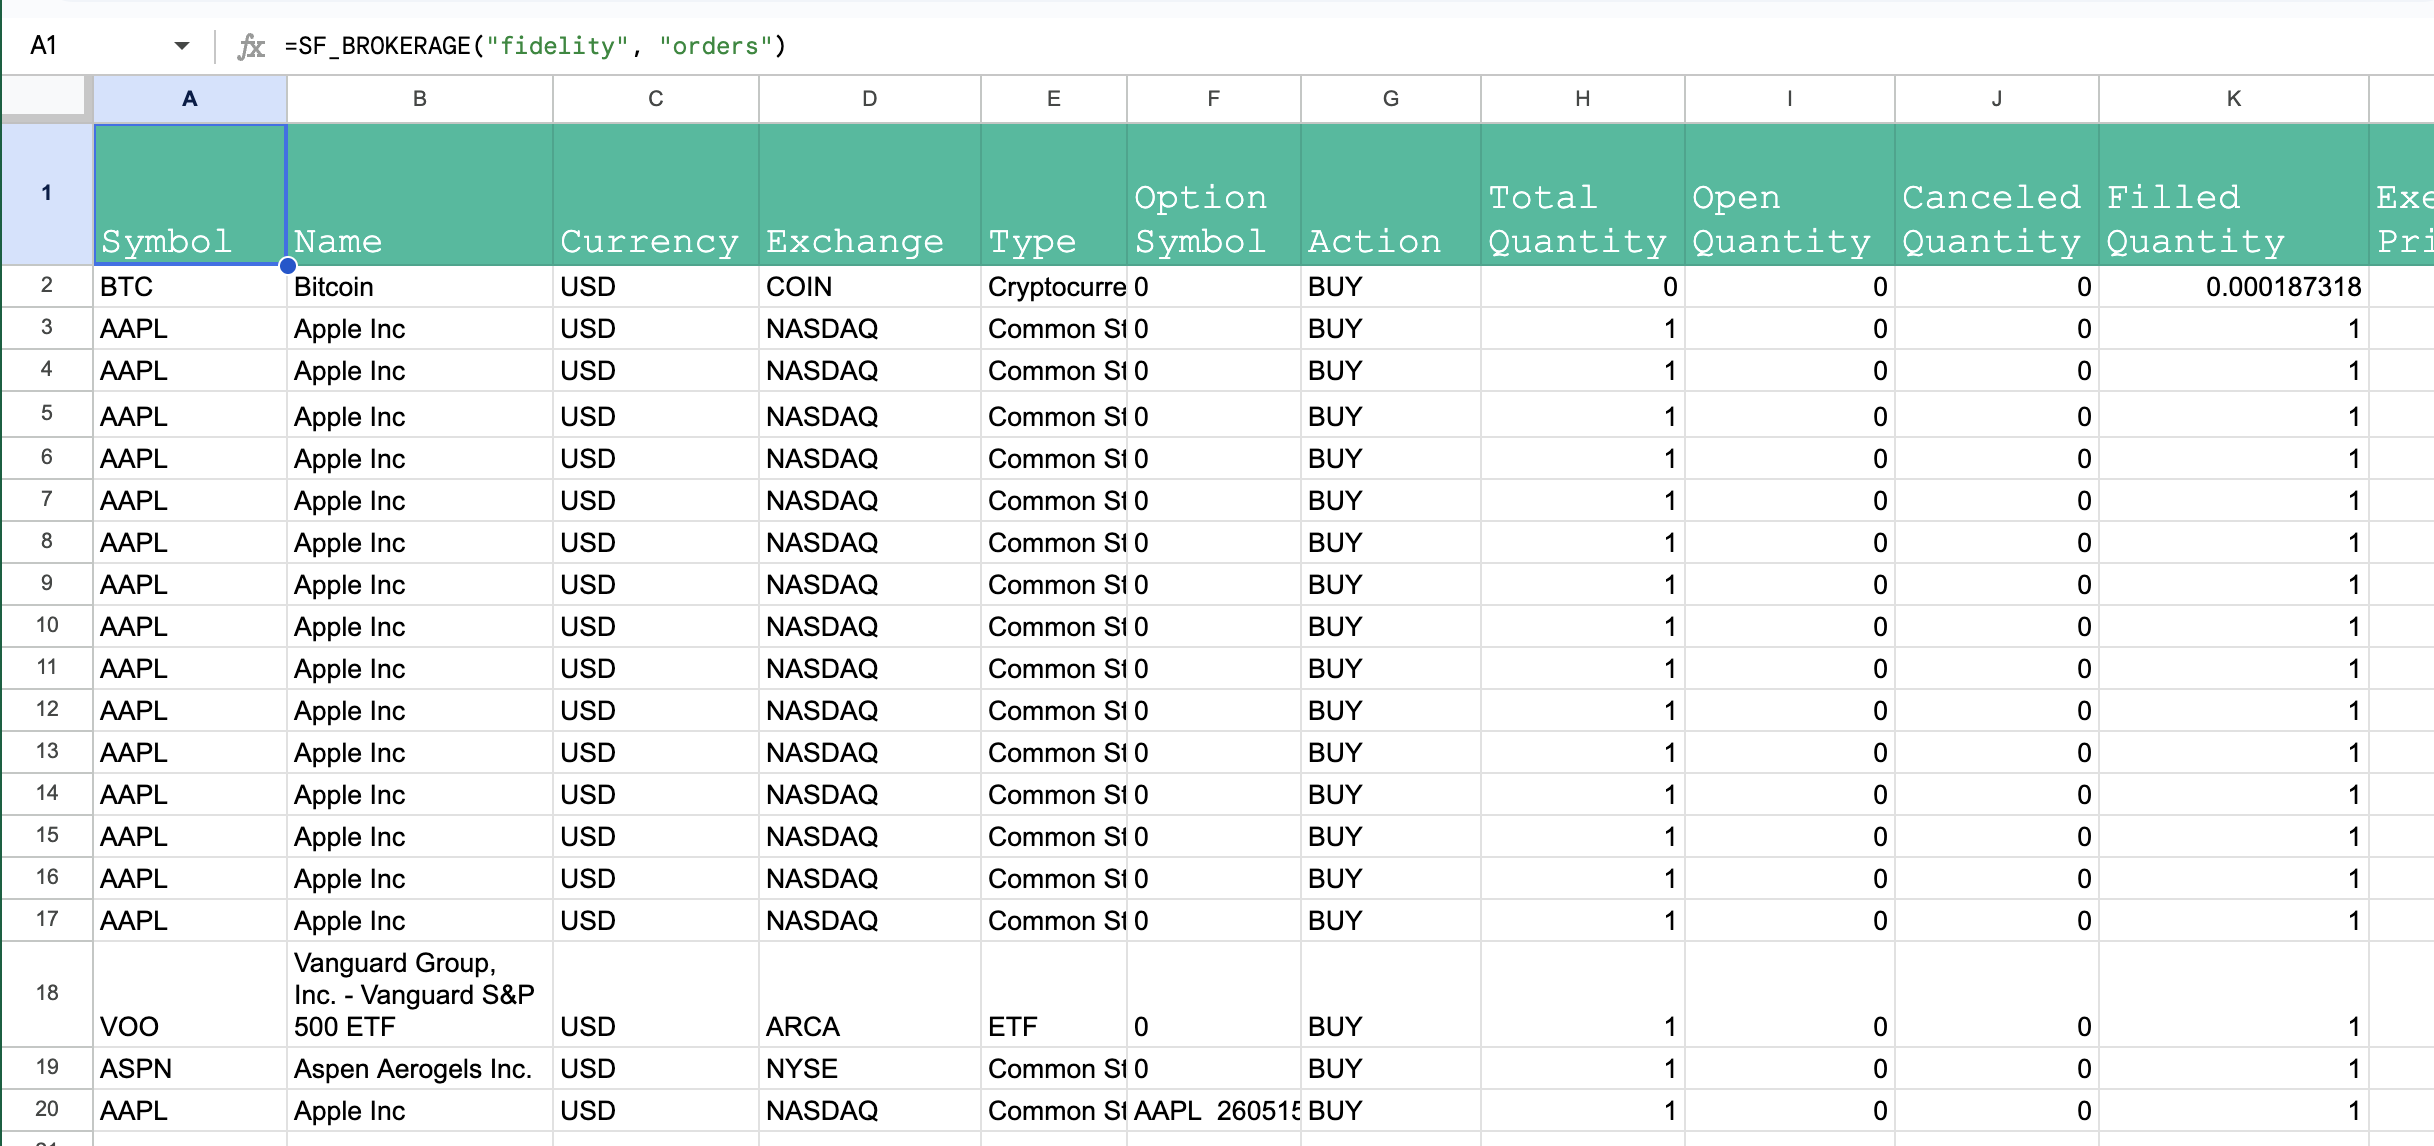This screenshot has width=2434, height=1146.
Task: Click the Exchange header cell
Action: point(870,194)
